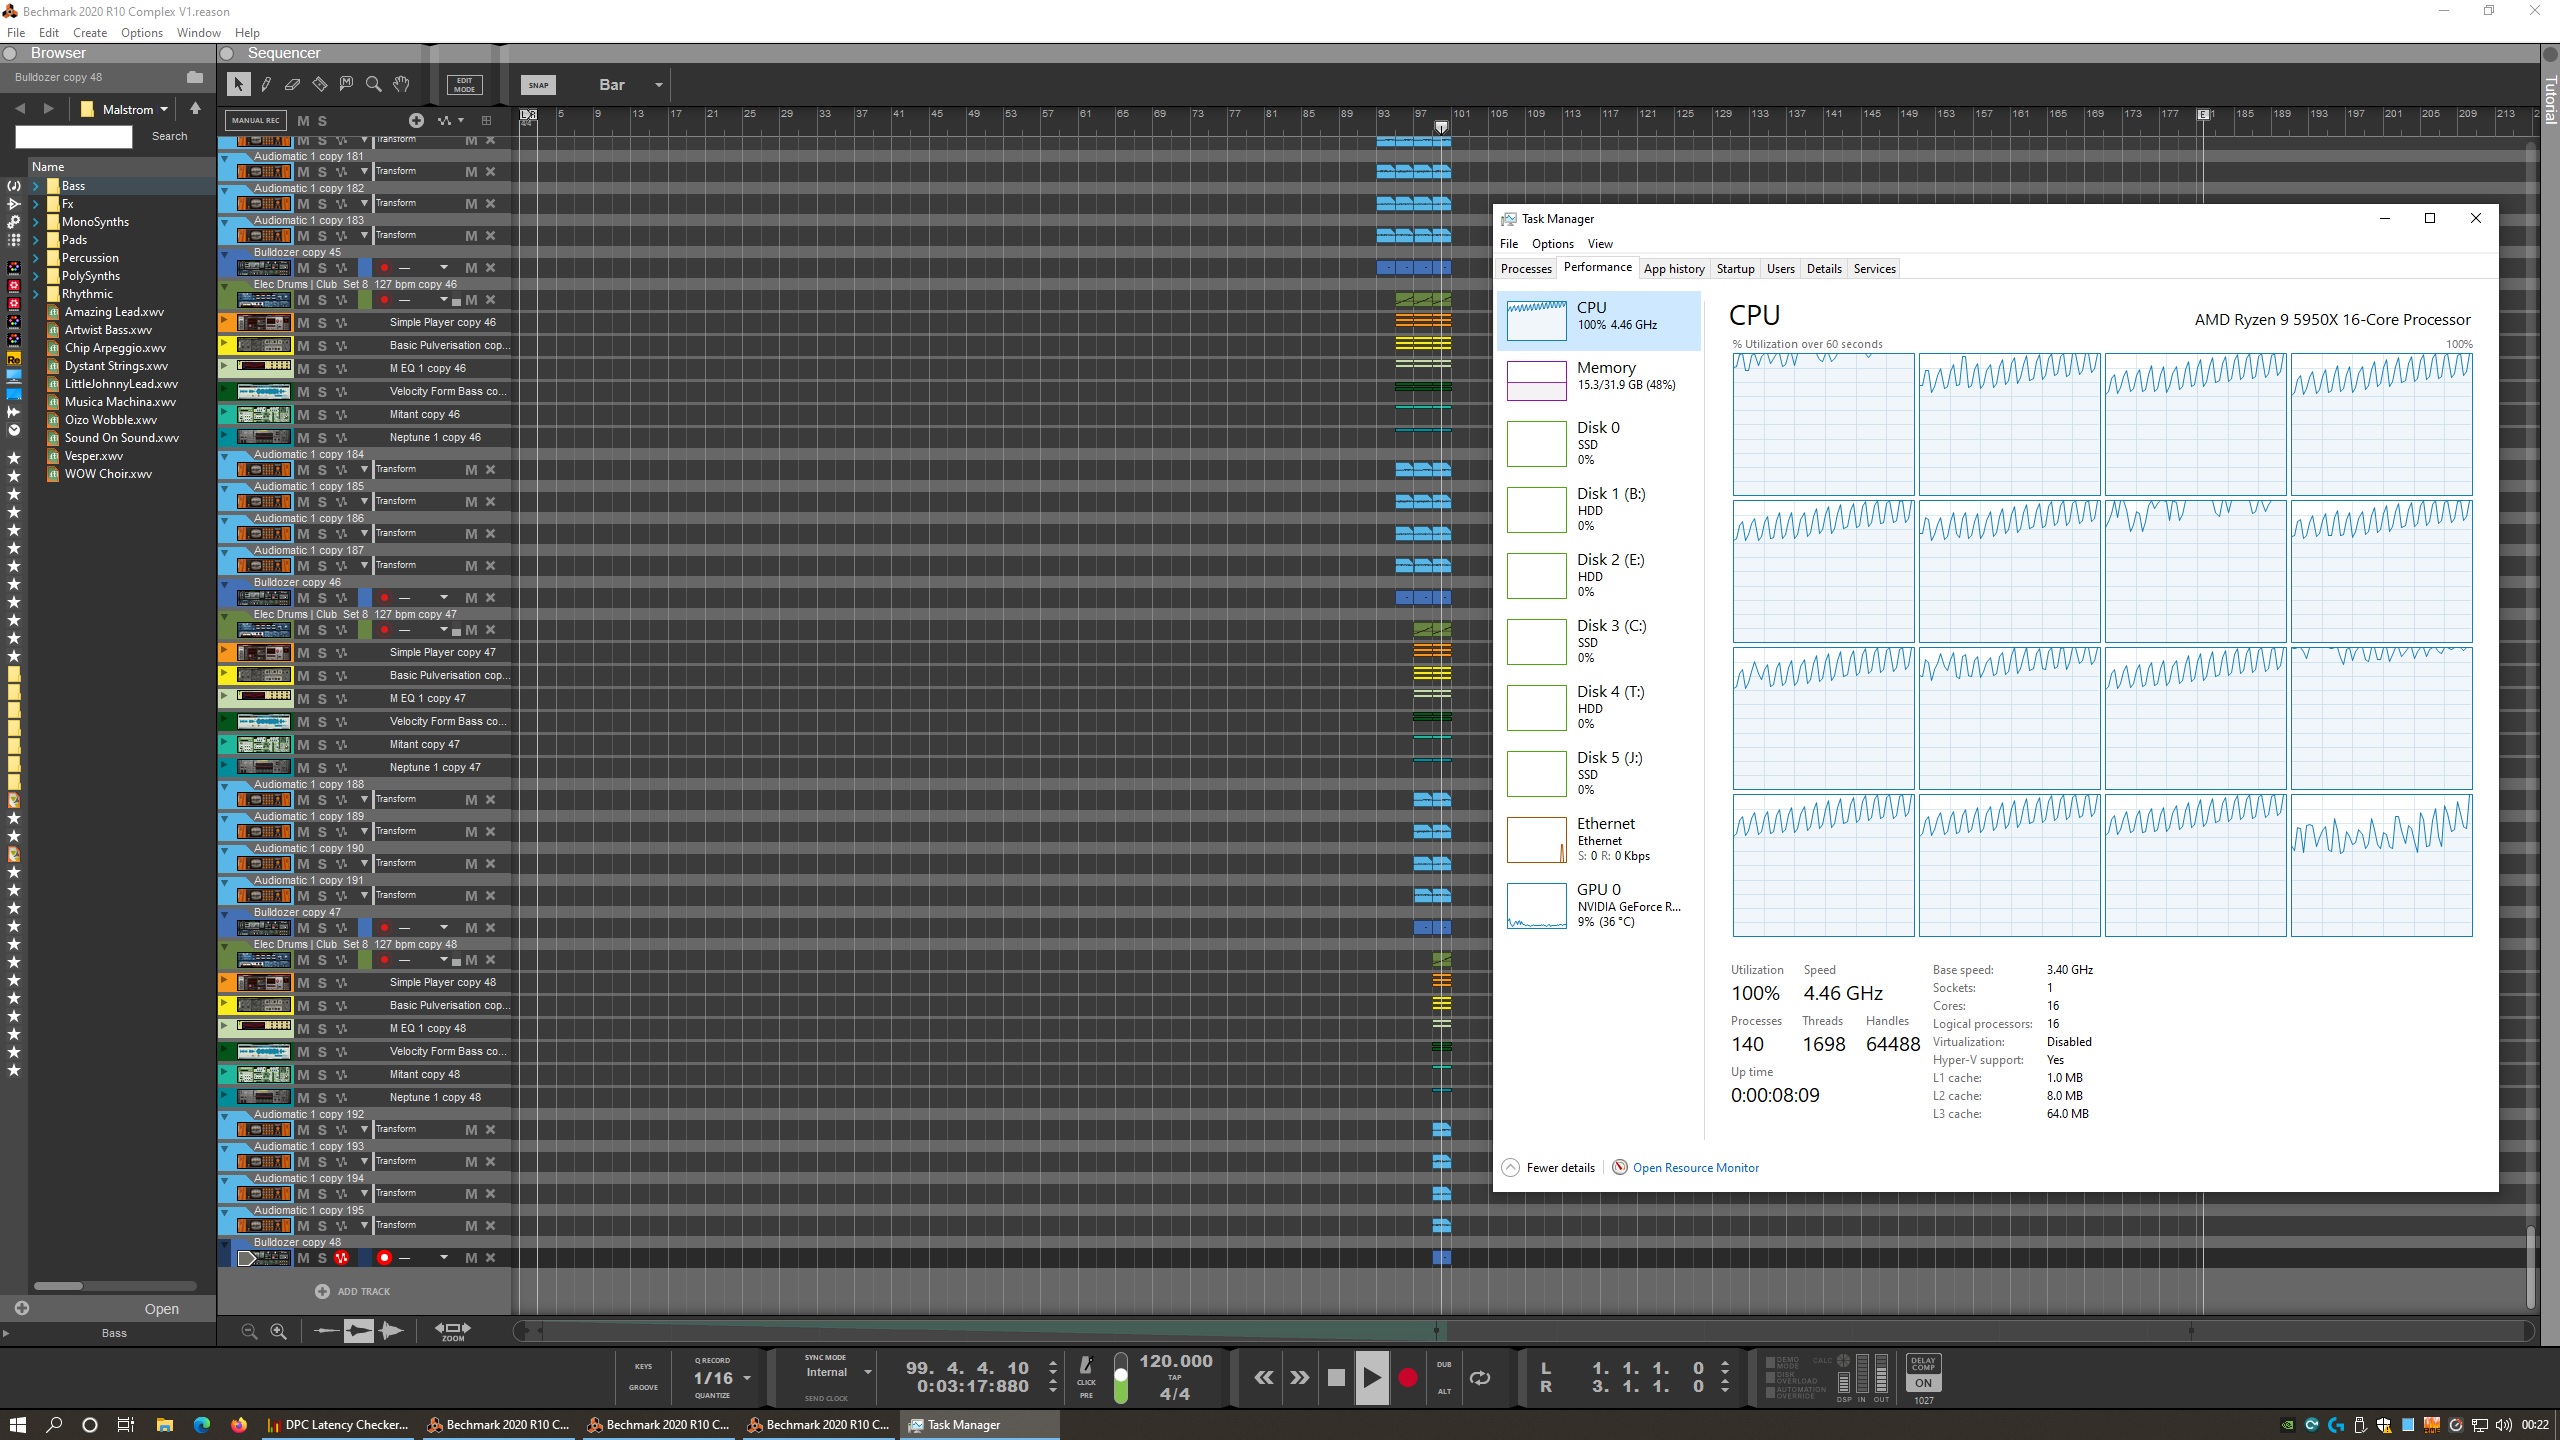Image resolution: width=2560 pixels, height=1440 pixels.
Task: Mute the Neptune 1 copy 48 track
Action: (x=303, y=1098)
